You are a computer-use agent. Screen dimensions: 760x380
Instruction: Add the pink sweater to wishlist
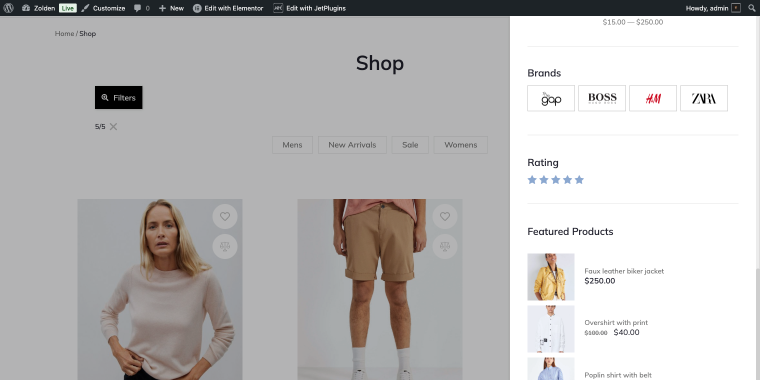[225, 217]
